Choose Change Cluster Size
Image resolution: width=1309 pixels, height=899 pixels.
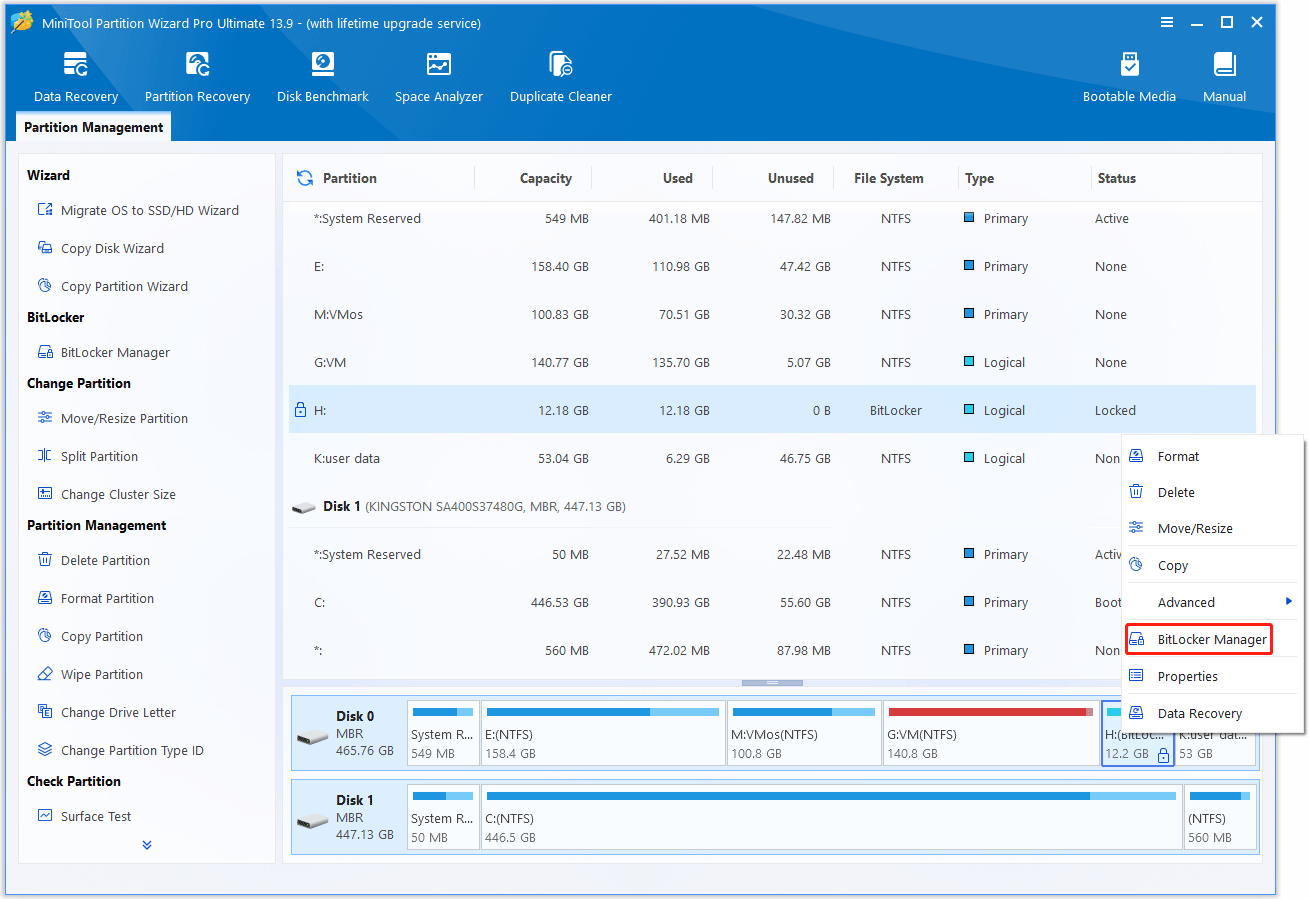(106, 494)
